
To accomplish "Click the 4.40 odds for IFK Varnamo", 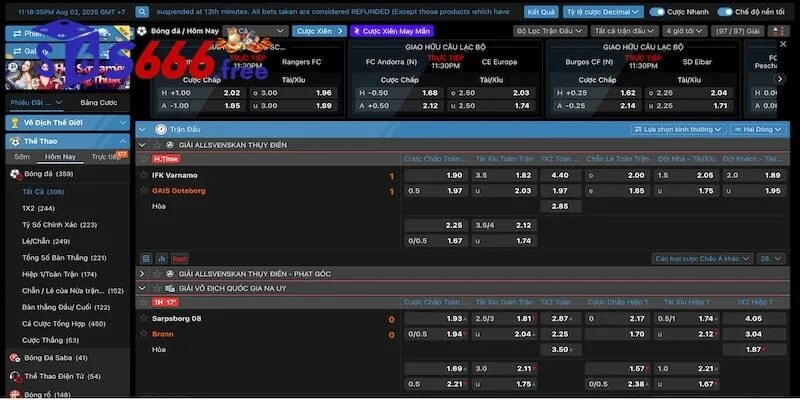I will (560, 175).
